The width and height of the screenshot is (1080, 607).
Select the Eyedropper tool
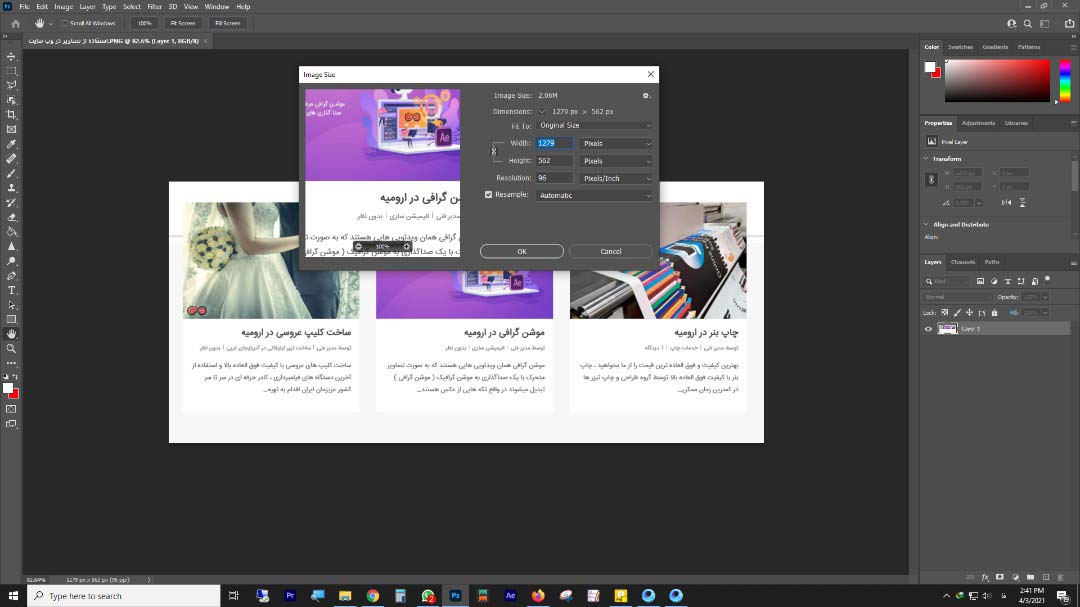(x=11, y=144)
